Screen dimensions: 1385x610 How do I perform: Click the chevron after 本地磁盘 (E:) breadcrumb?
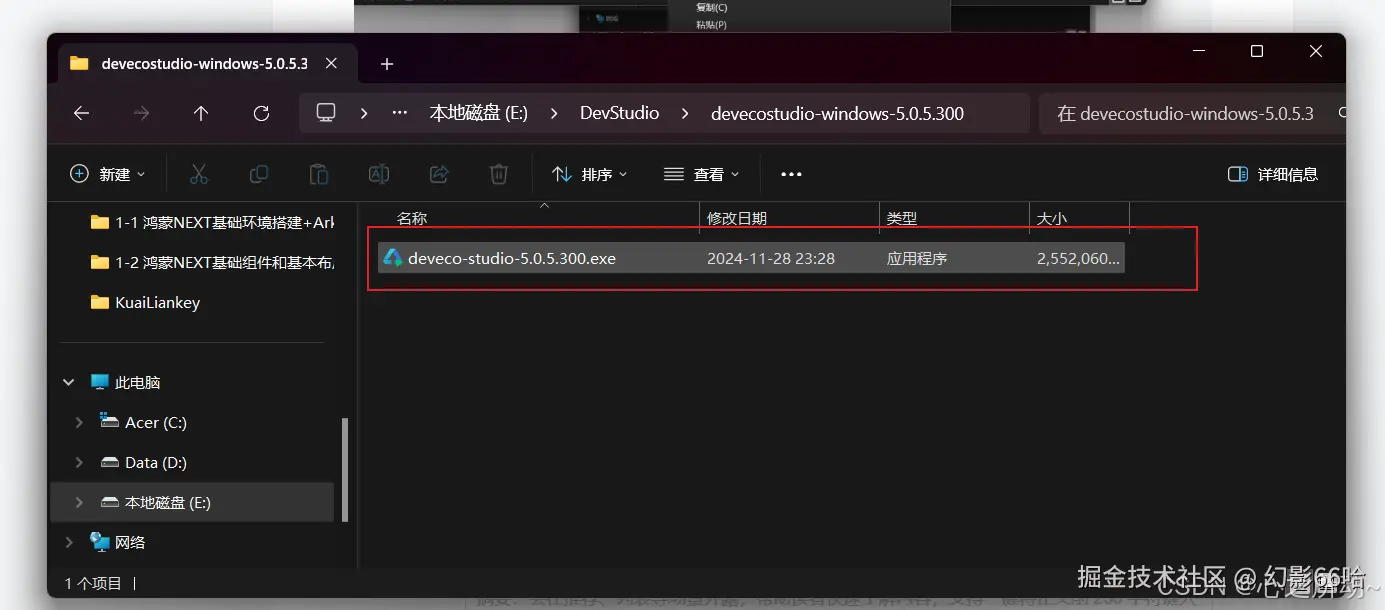coord(555,113)
